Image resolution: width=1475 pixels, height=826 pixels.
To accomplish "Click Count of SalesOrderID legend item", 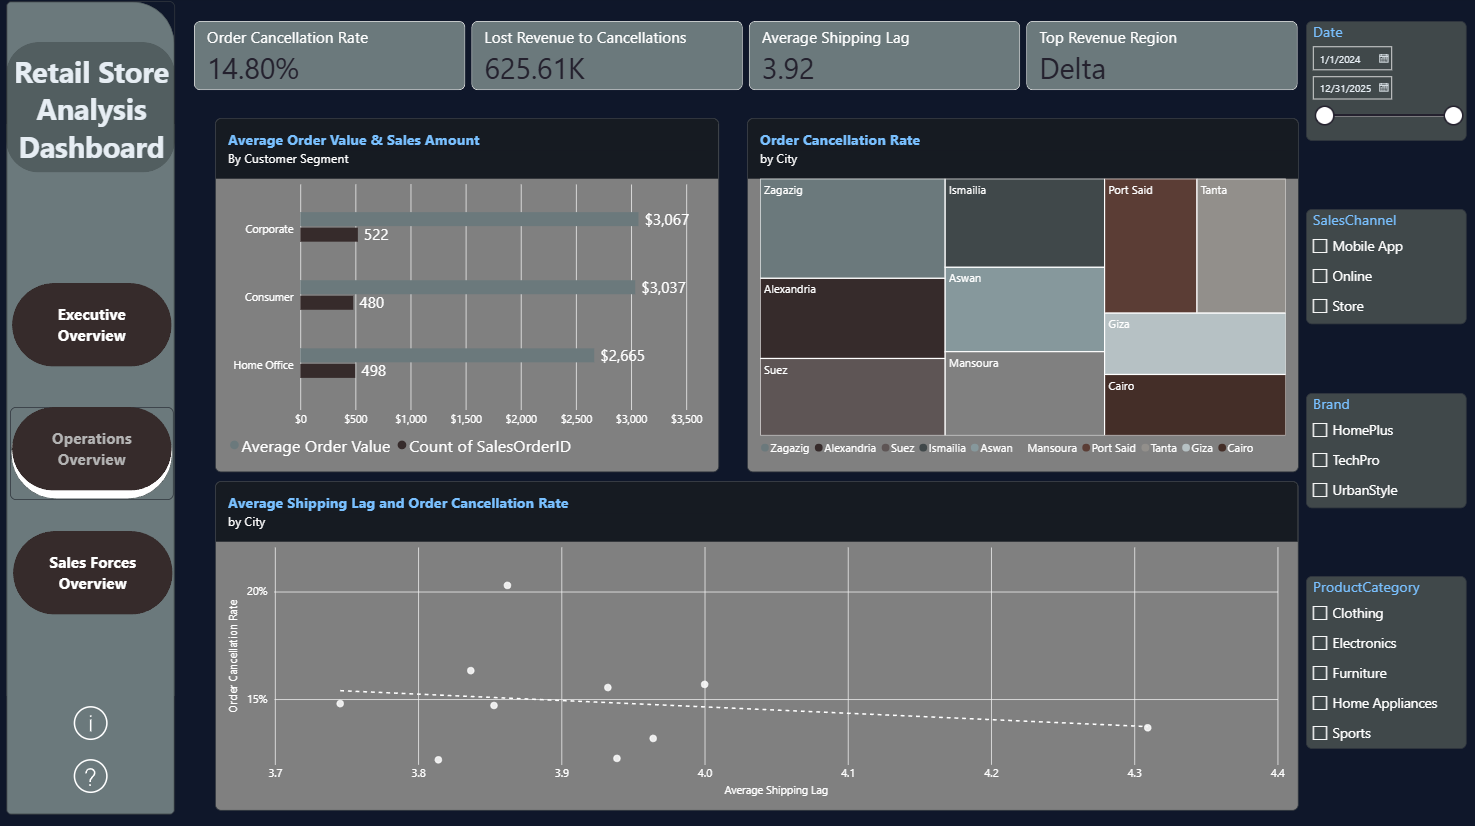I will click(484, 446).
